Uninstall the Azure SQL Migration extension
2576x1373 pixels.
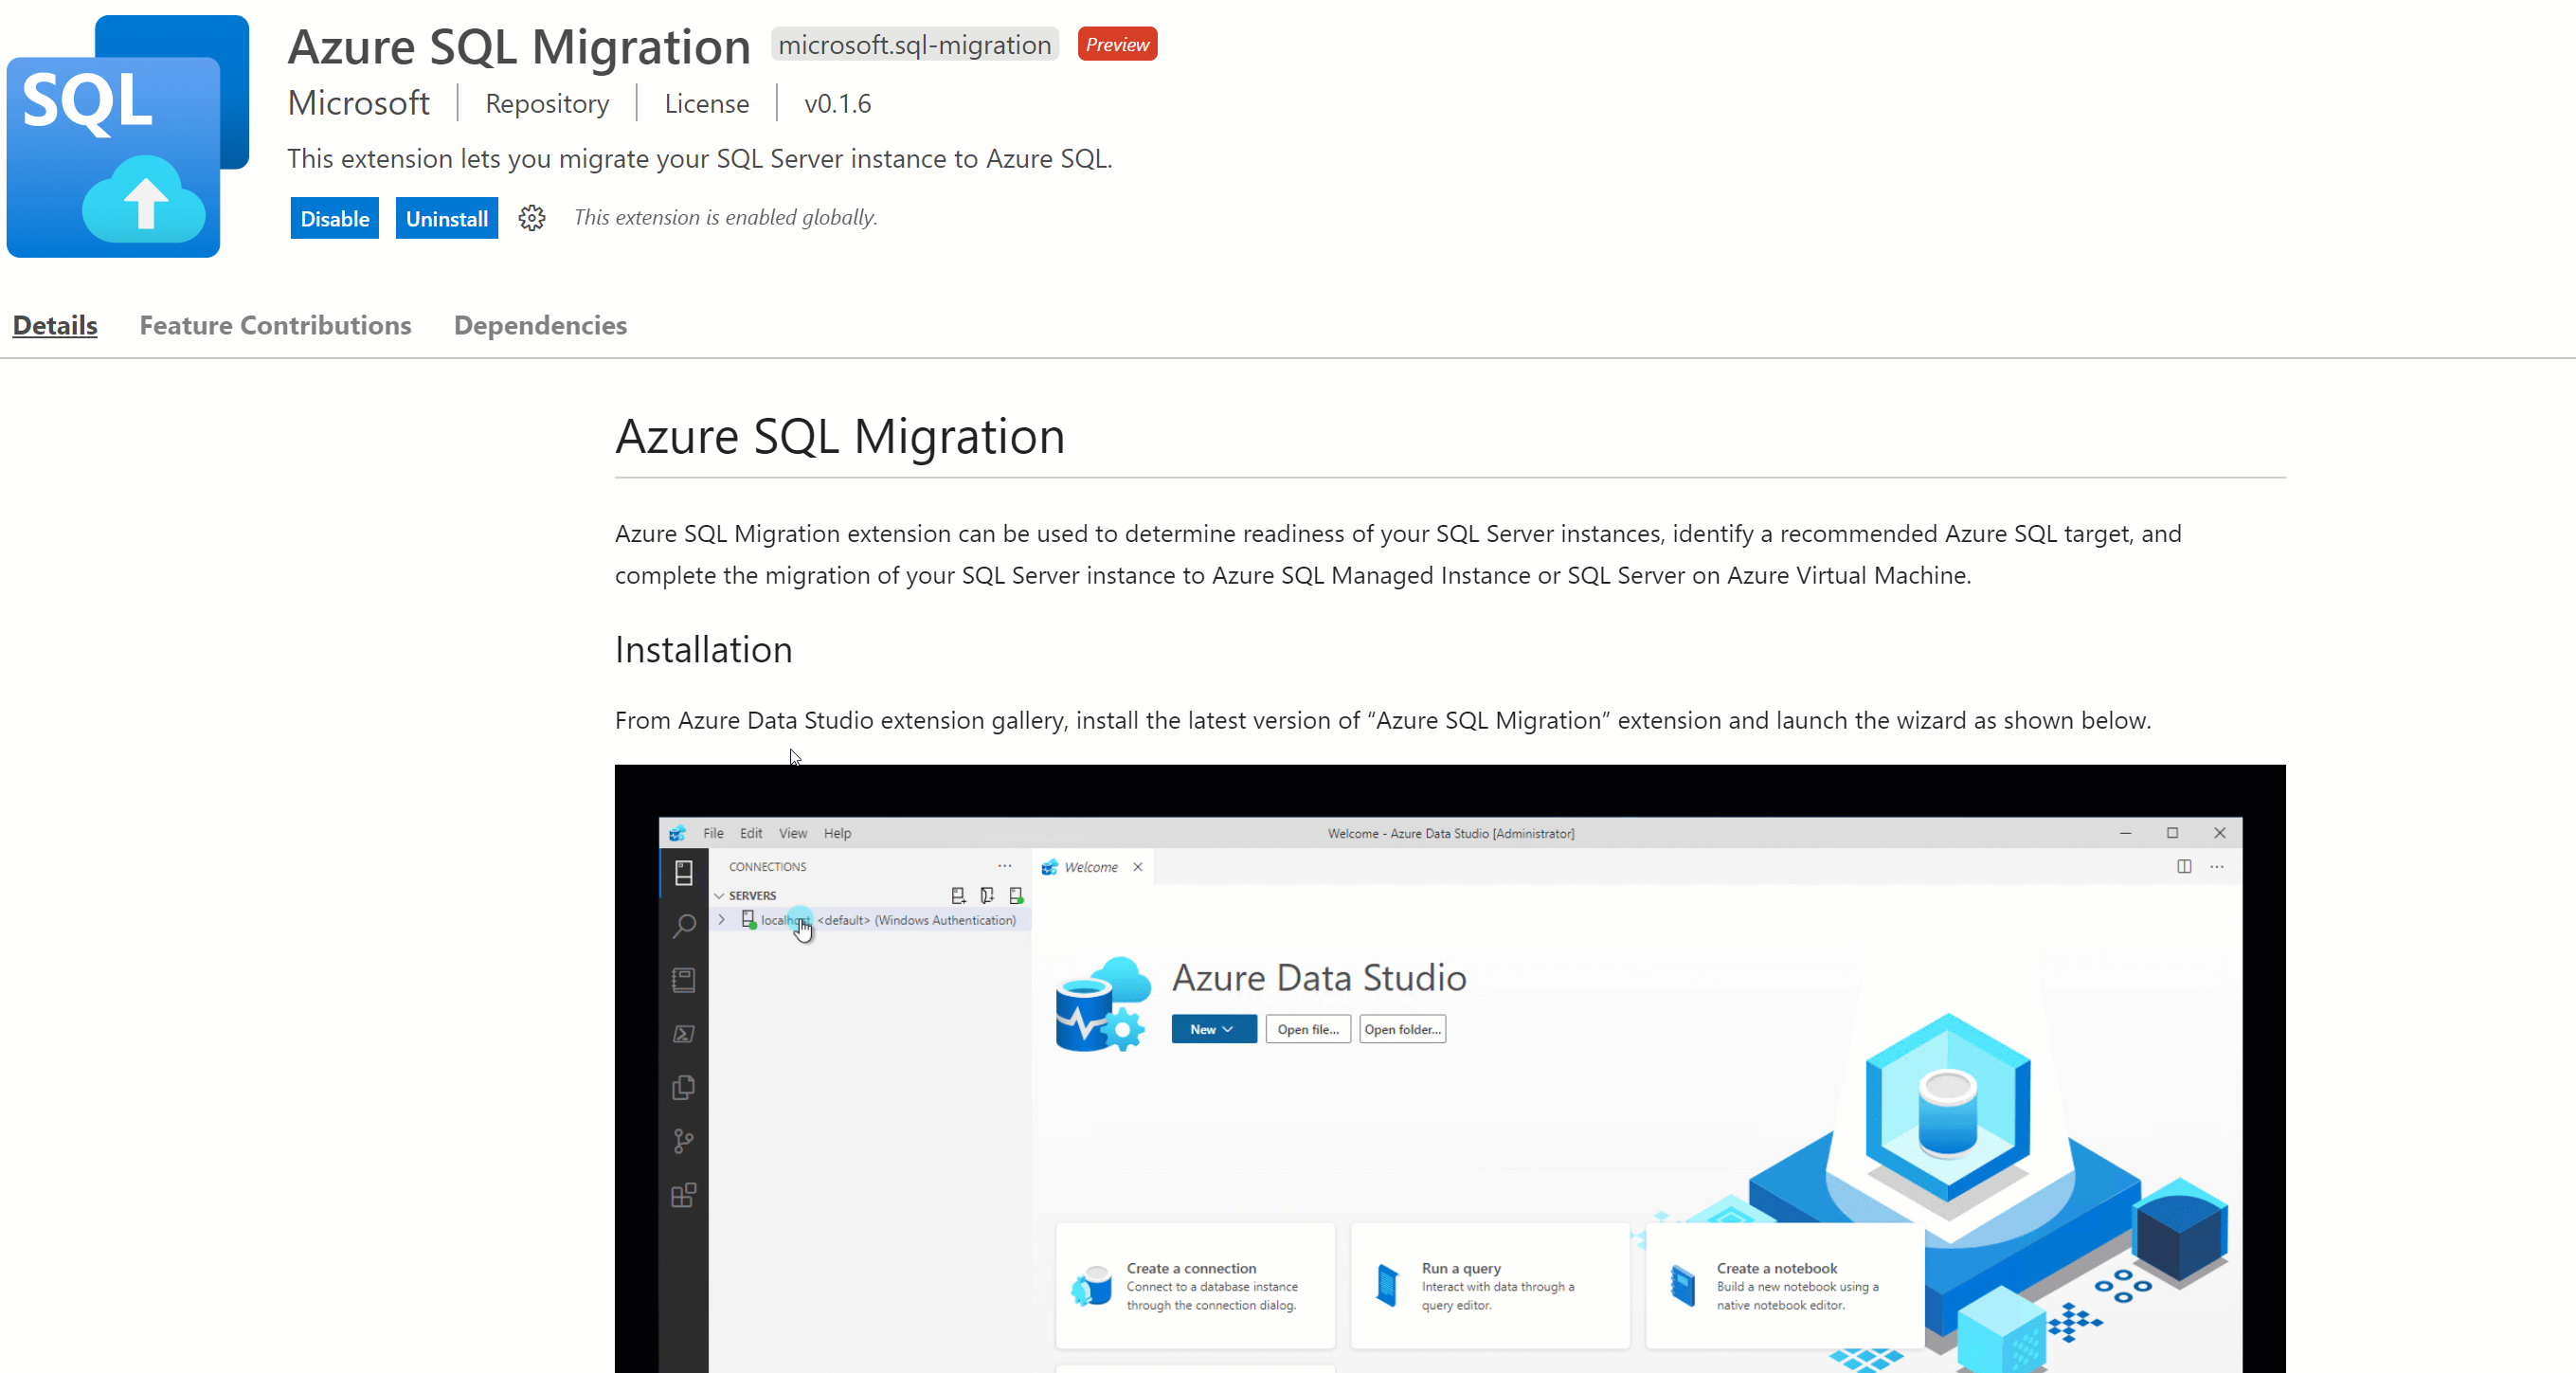(446, 218)
